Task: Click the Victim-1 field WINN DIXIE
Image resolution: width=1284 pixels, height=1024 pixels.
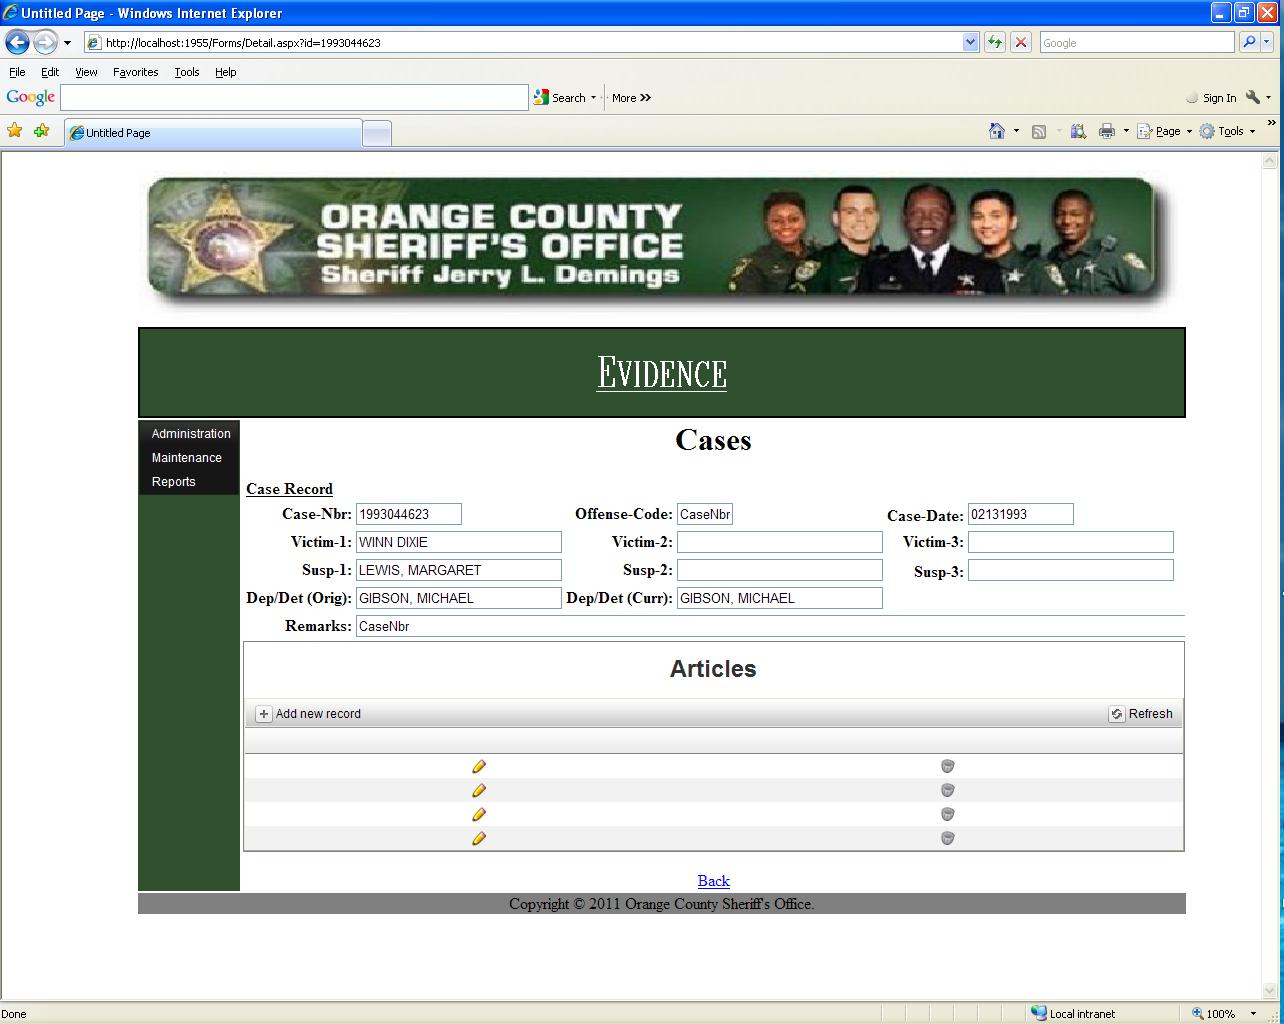Action: coord(459,542)
